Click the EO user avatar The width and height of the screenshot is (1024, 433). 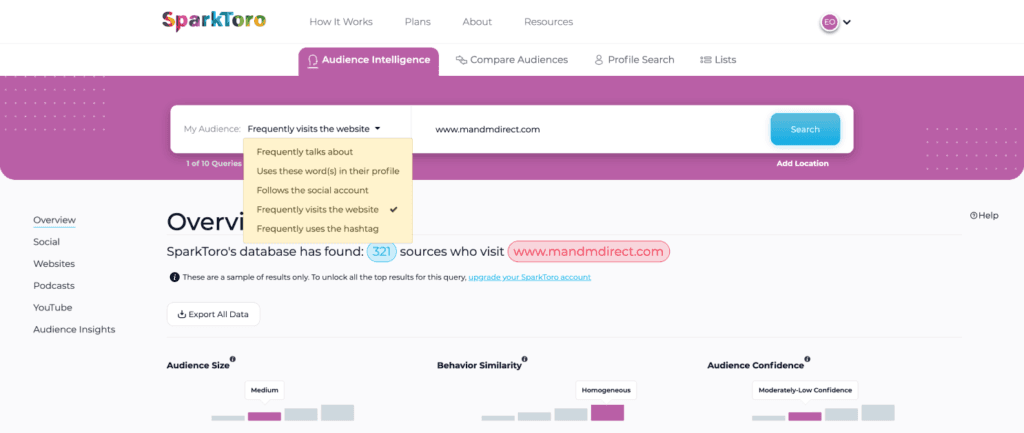click(x=829, y=22)
